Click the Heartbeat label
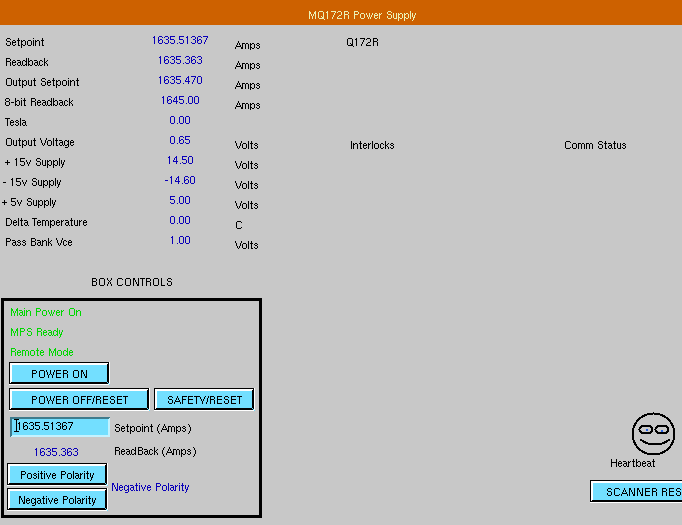Image resolution: width=682 pixels, height=525 pixels. click(x=632, y=463)
